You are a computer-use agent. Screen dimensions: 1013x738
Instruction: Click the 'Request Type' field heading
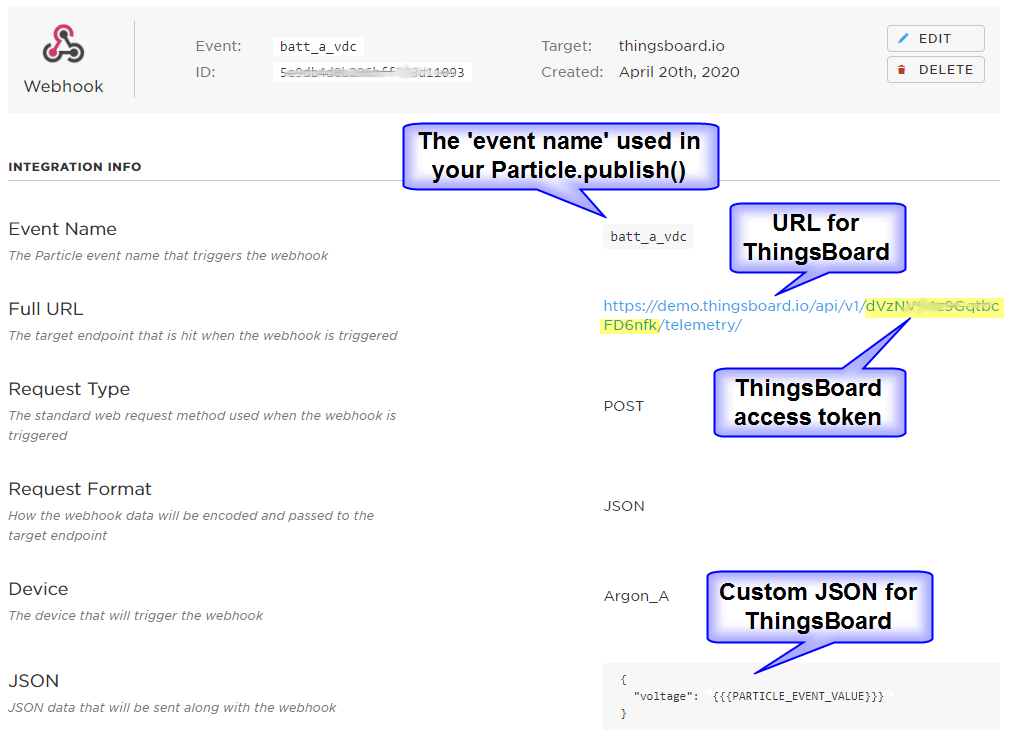point(69,389)
